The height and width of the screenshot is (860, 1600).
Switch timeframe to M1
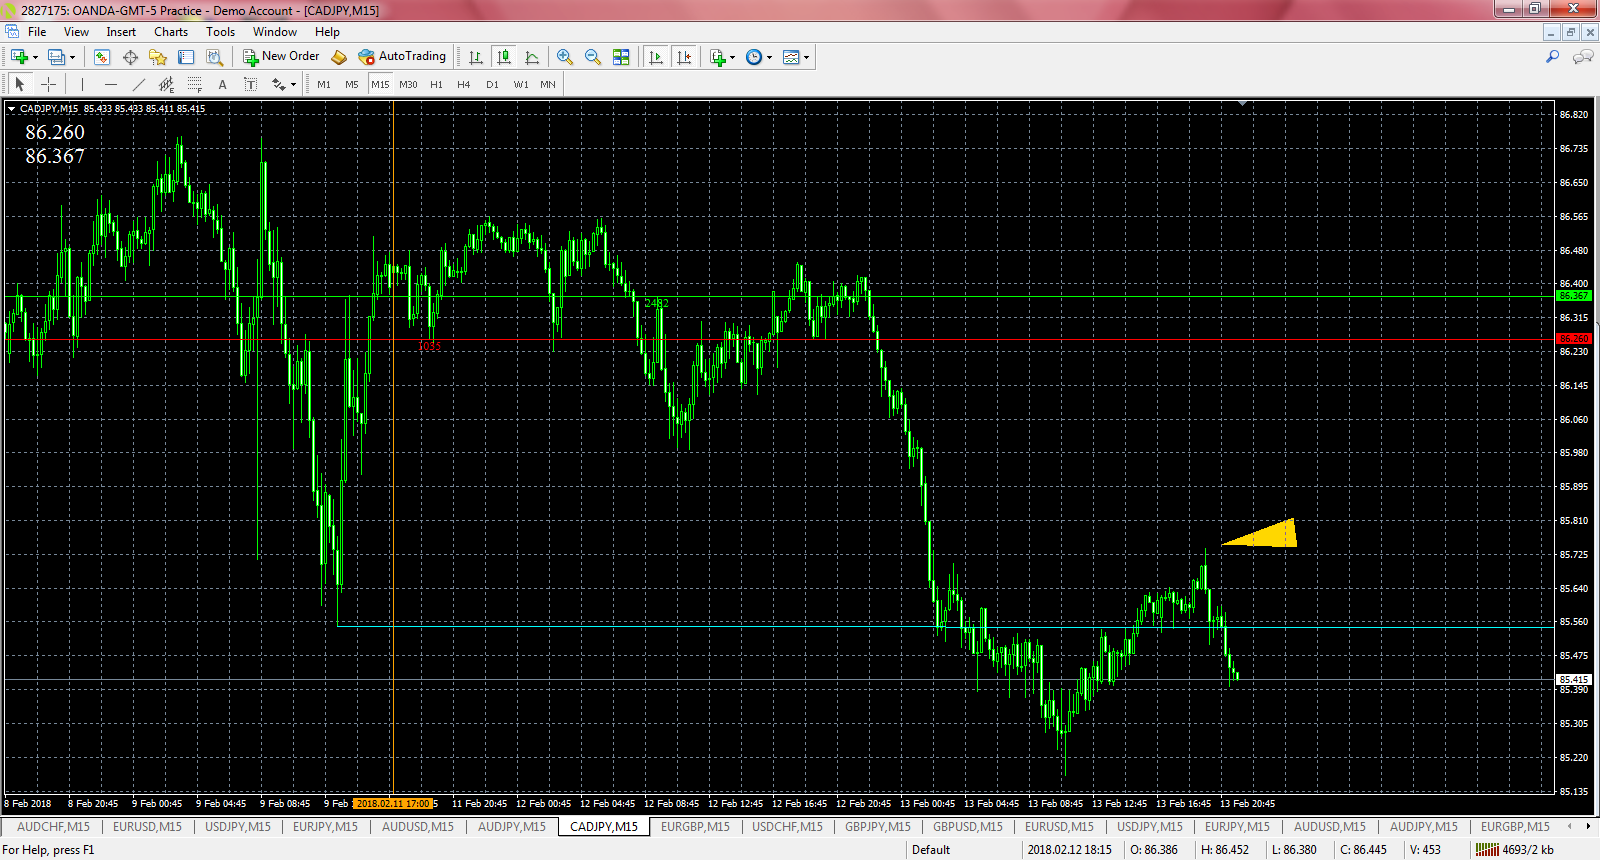[324, 84]
